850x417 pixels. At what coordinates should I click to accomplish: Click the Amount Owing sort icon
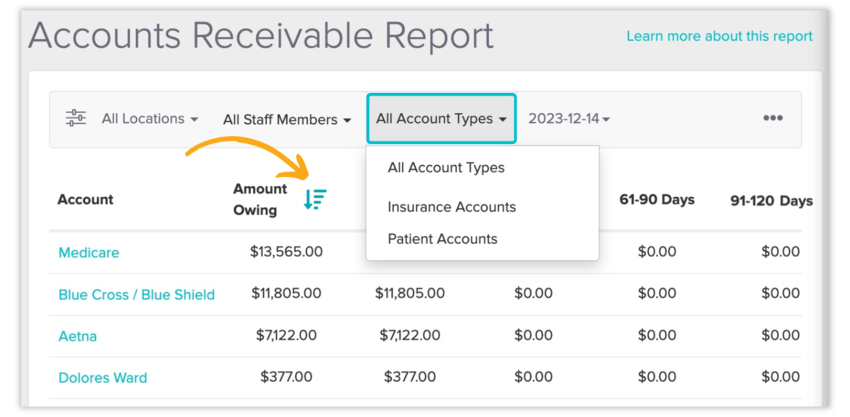(x=315, y=199)
